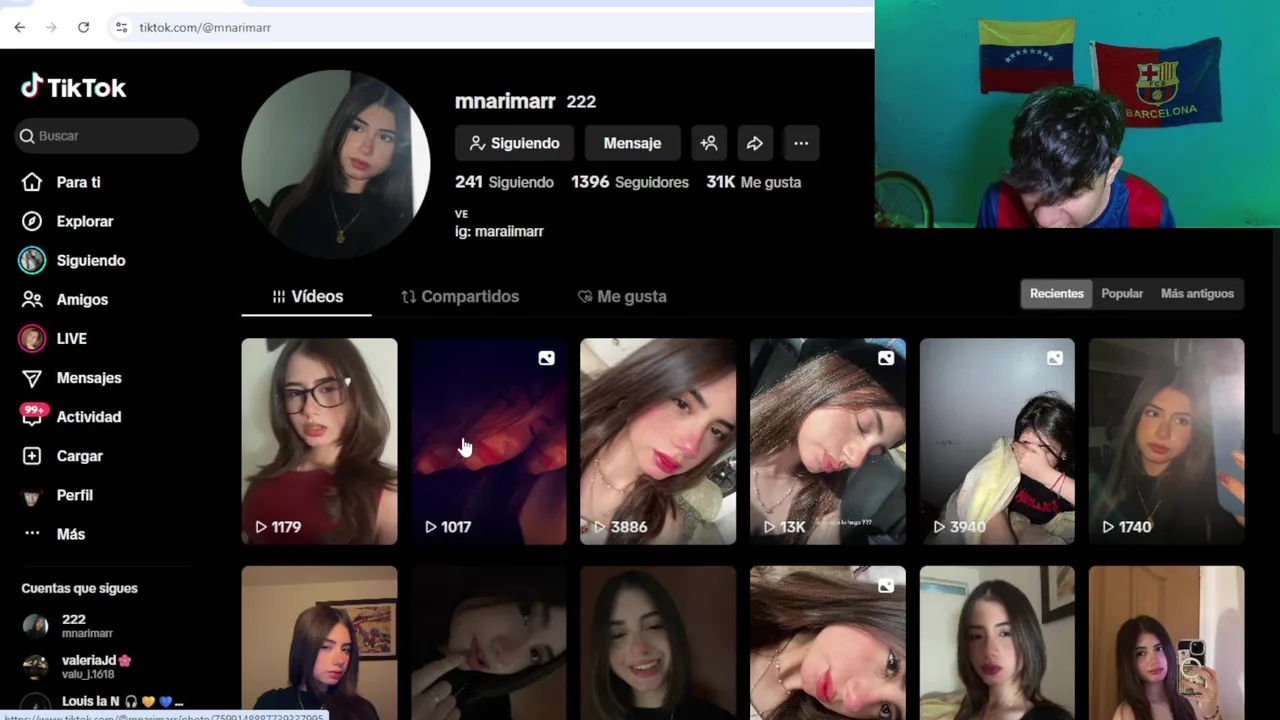Send a message with the Mensaje button
This screenshot has width=1280, height=720.
pos(632,143)
